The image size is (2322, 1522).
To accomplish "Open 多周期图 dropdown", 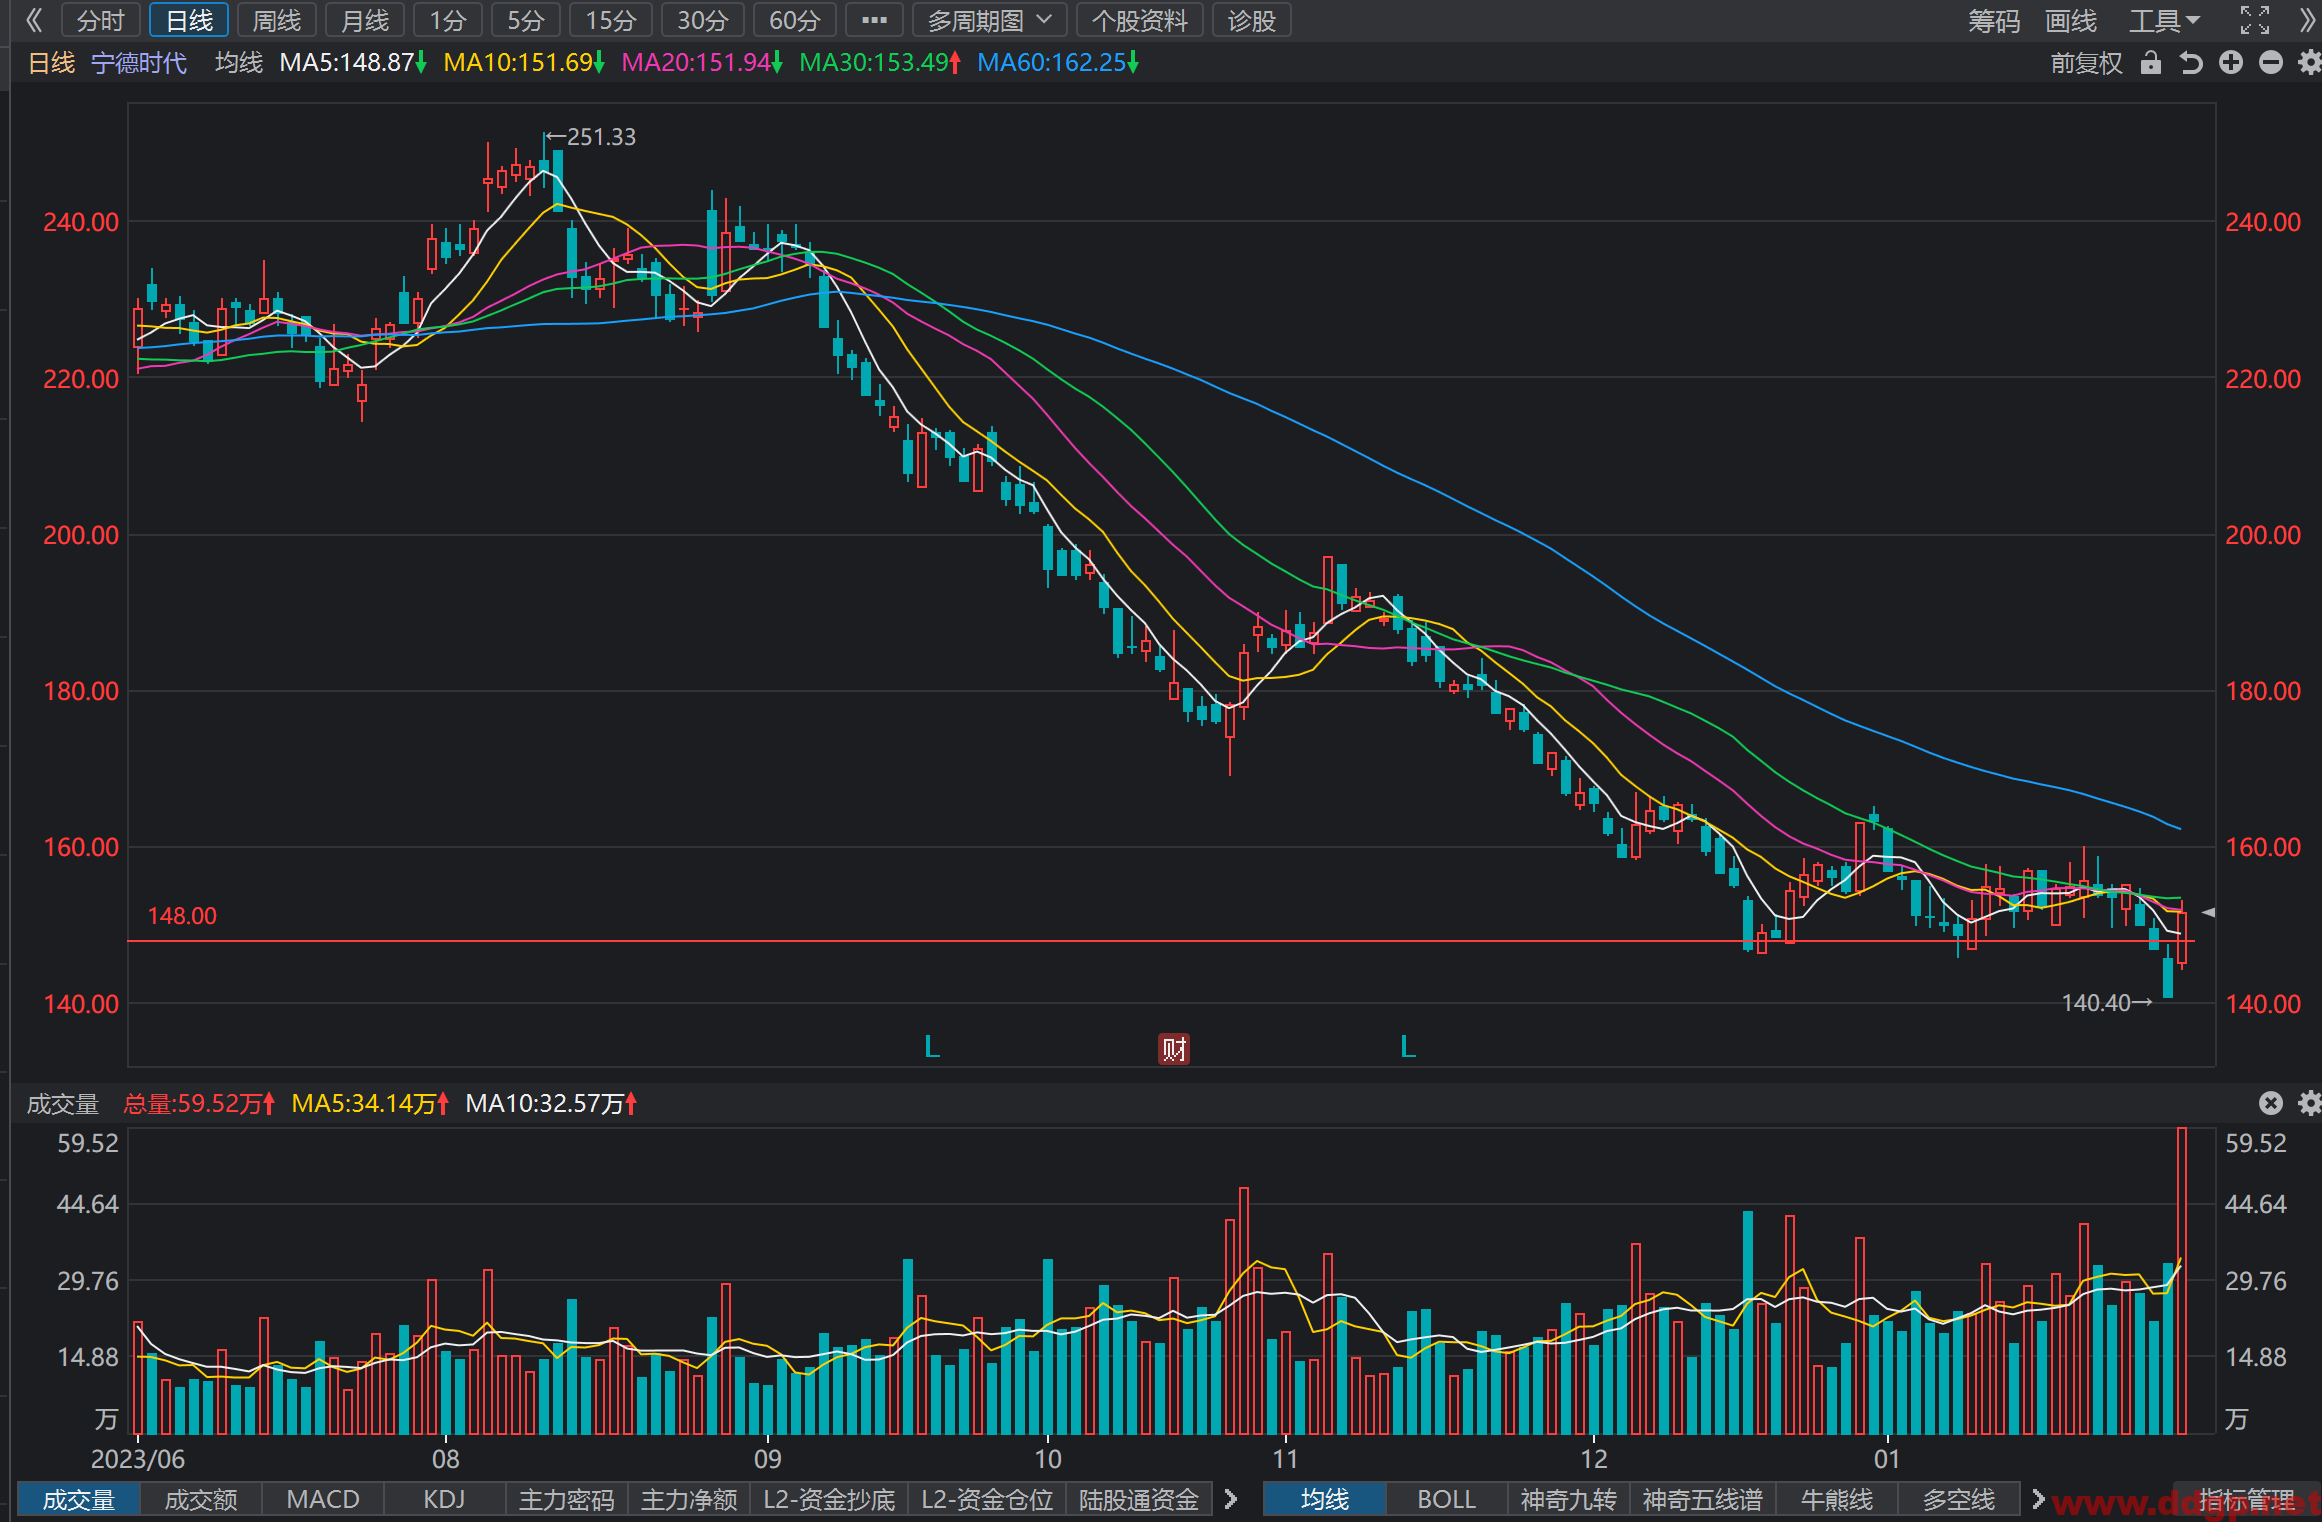I will click(989, 20).
